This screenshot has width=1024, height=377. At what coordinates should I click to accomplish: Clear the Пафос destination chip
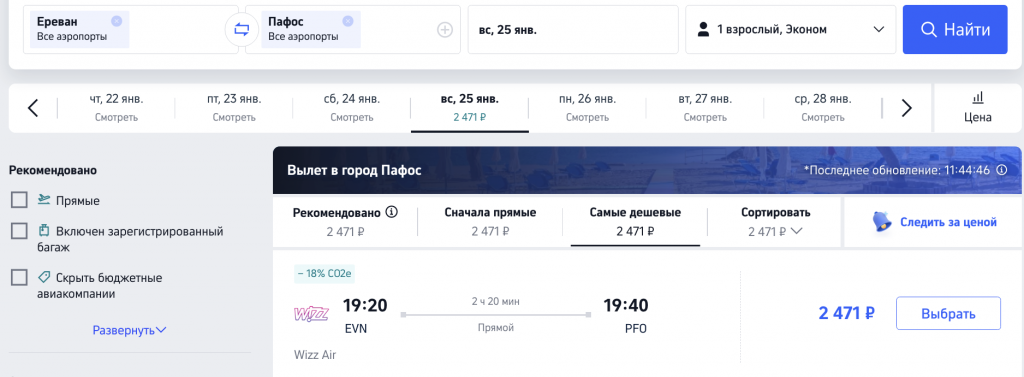348,21
